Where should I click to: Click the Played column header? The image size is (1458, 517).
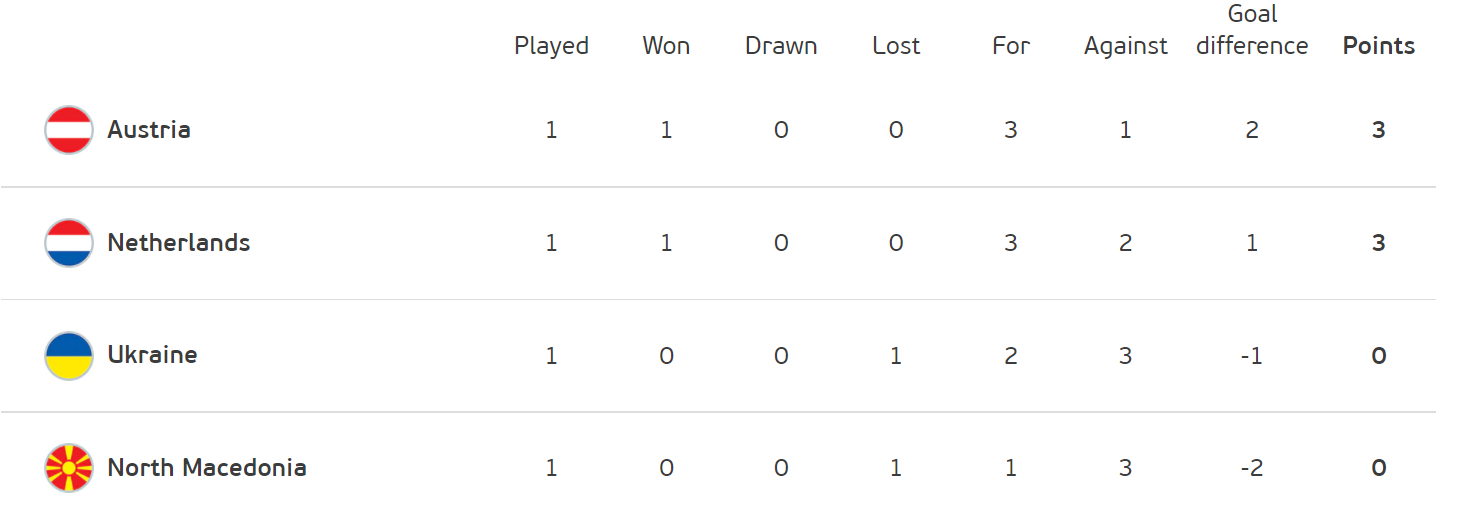[x=552, y=46]
